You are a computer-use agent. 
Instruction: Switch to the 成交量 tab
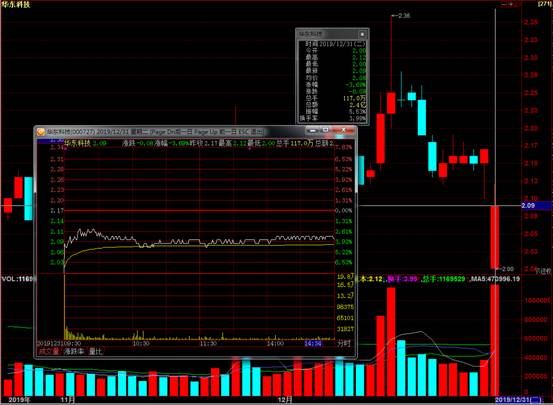click(49, 351)
